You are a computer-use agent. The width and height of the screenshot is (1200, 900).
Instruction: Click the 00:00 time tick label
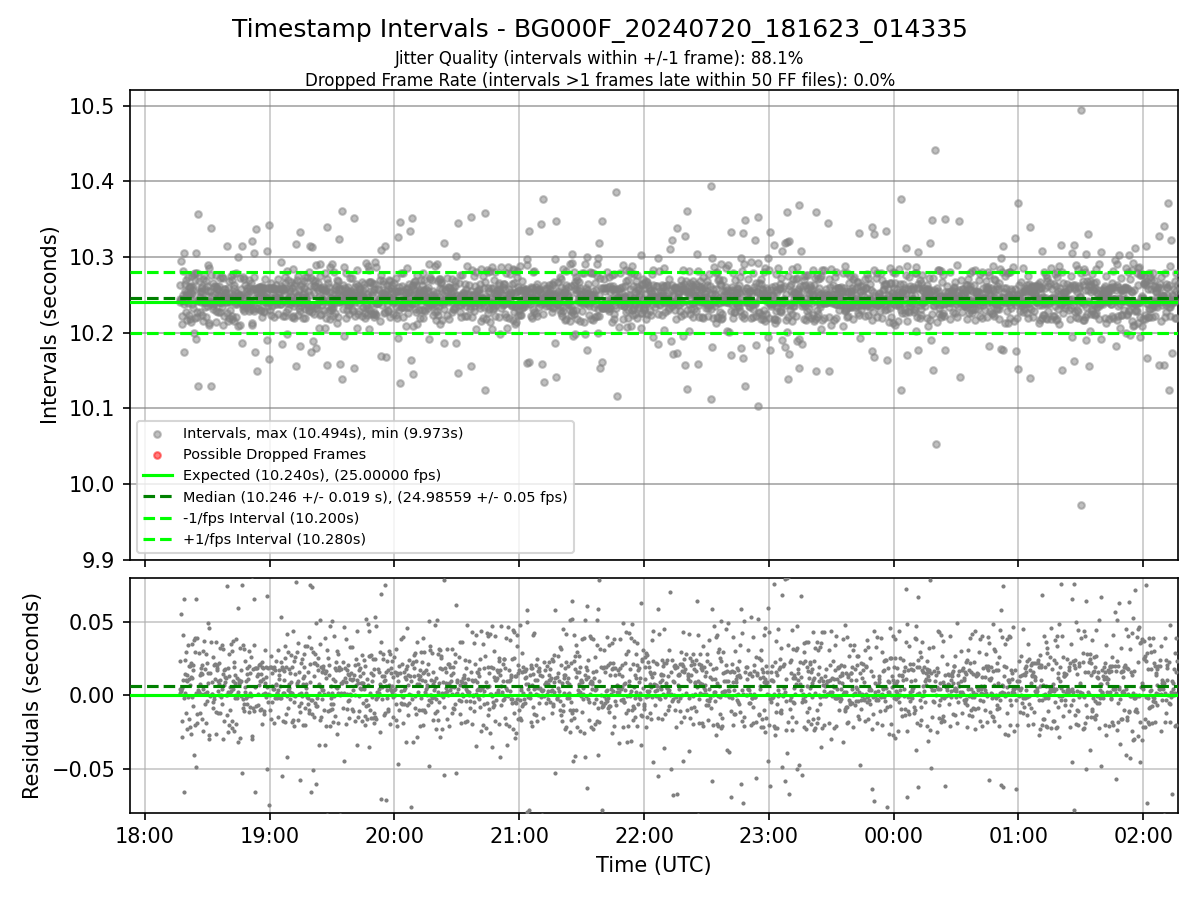tap(893, 834)
